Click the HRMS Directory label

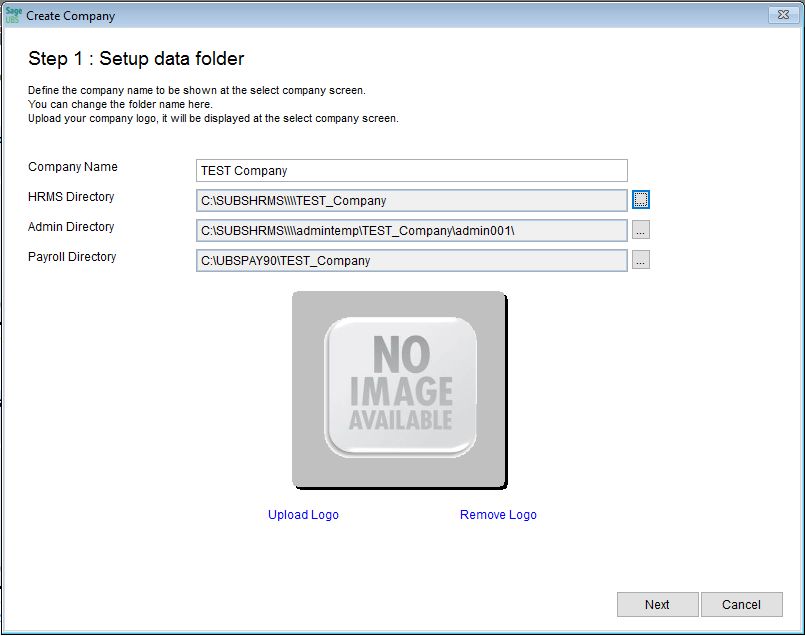click(71, 197)
